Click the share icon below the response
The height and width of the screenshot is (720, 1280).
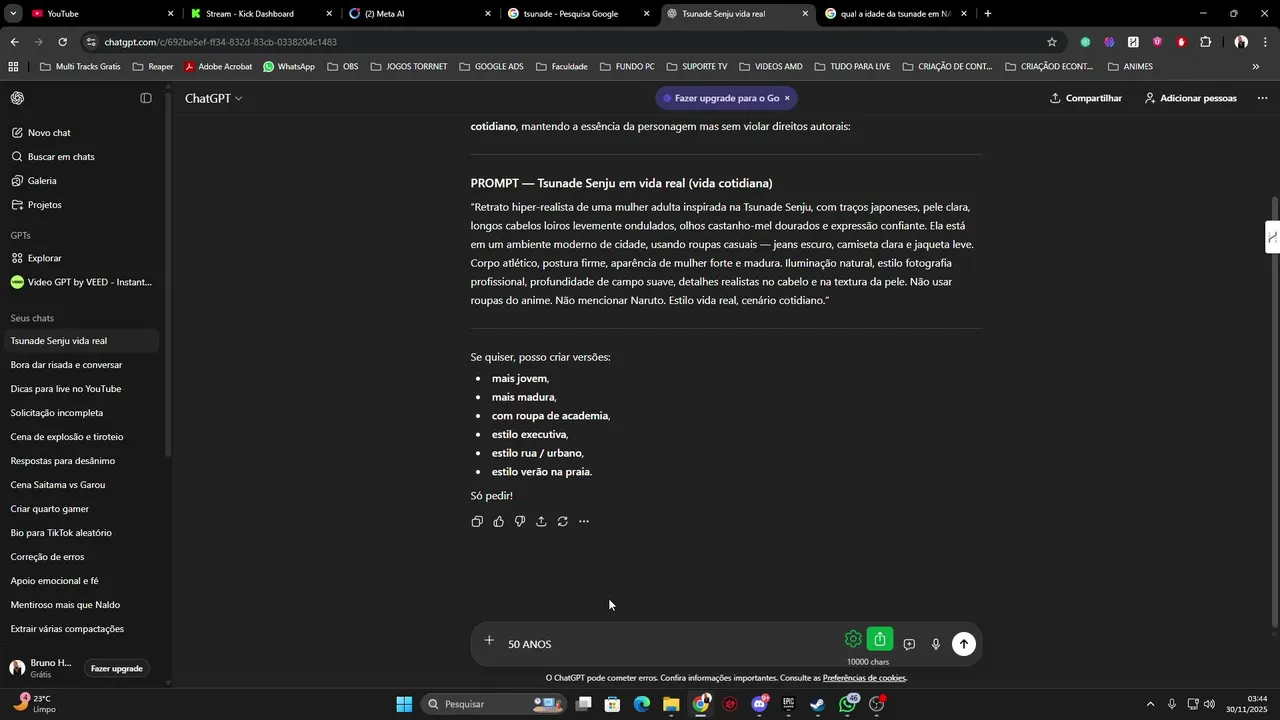(x=541, y=522)
